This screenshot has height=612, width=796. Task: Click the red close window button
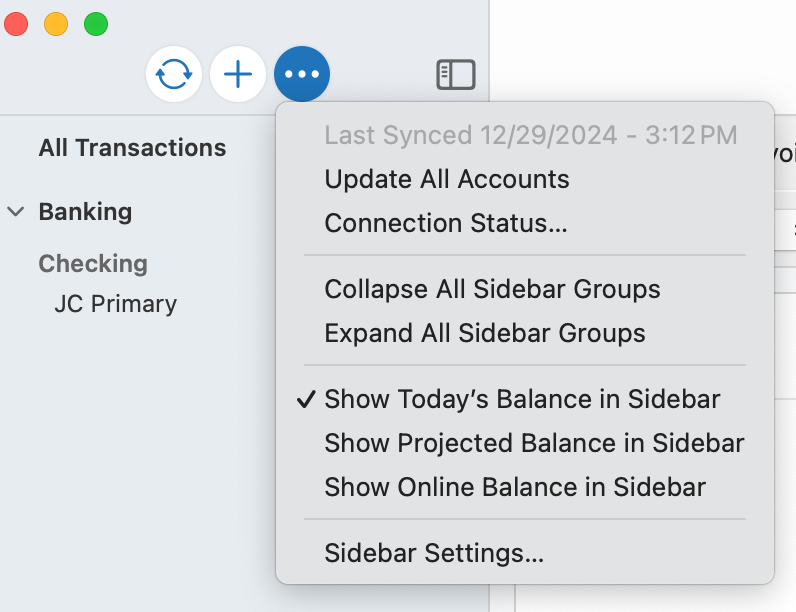17,24
